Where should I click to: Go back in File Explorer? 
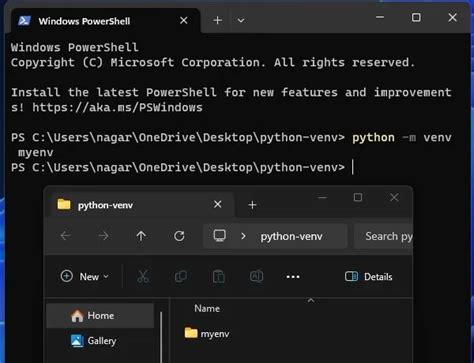(x=65, y=236)
